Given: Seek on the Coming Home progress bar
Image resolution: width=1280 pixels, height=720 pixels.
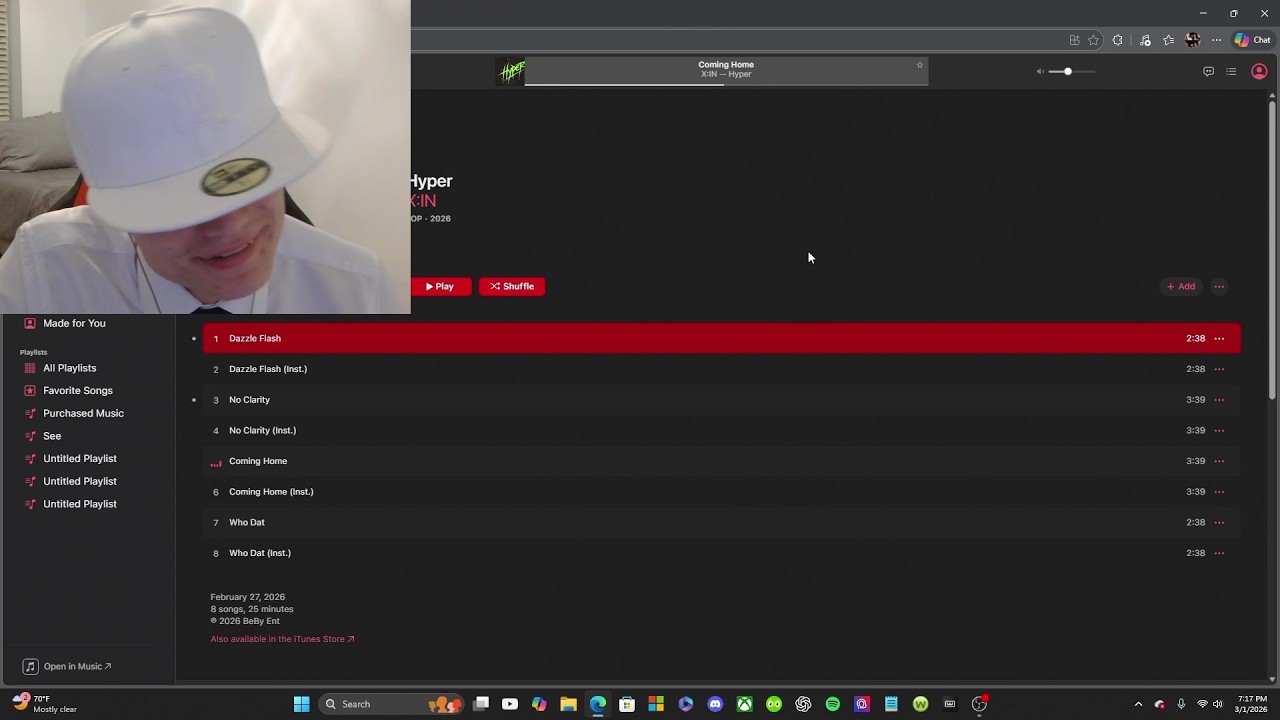Looking at the screenshot, I should click(x=726, y=84).
